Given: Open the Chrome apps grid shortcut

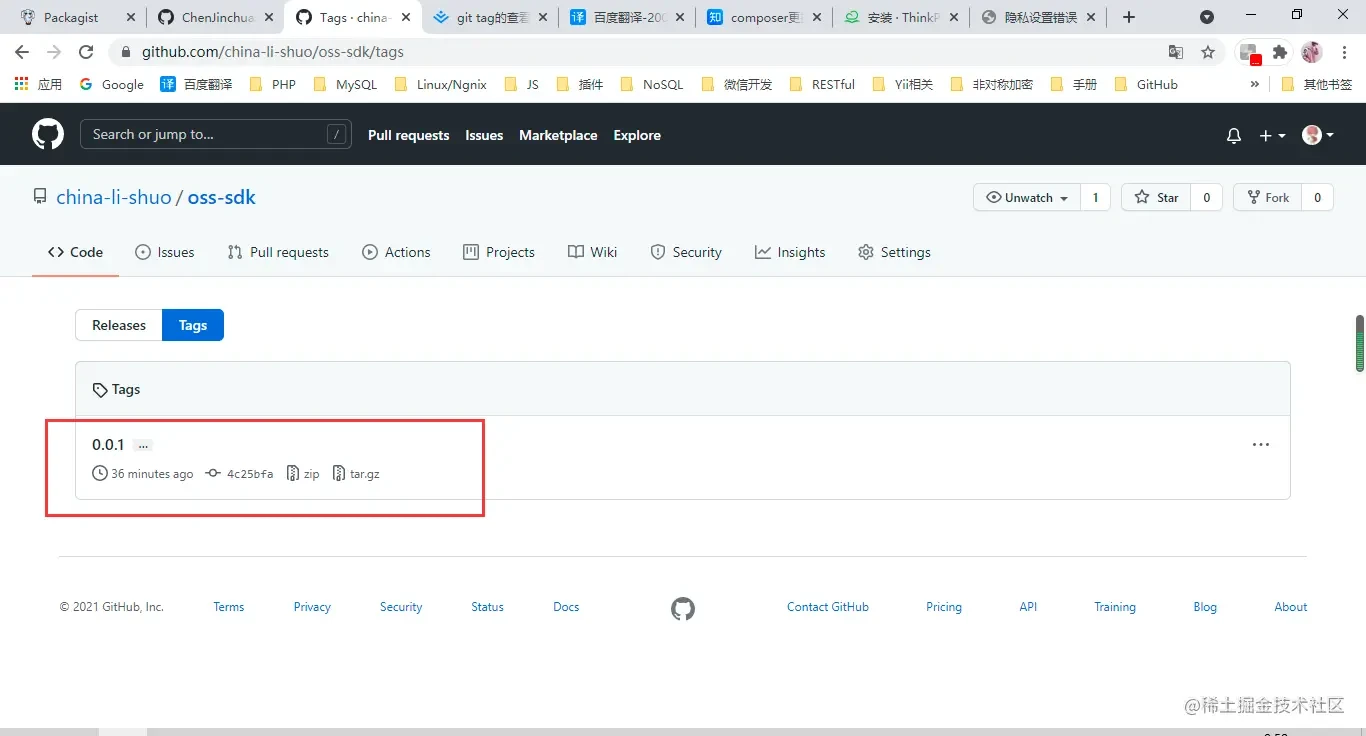Looking at the screenshot, I should point(22,84).
